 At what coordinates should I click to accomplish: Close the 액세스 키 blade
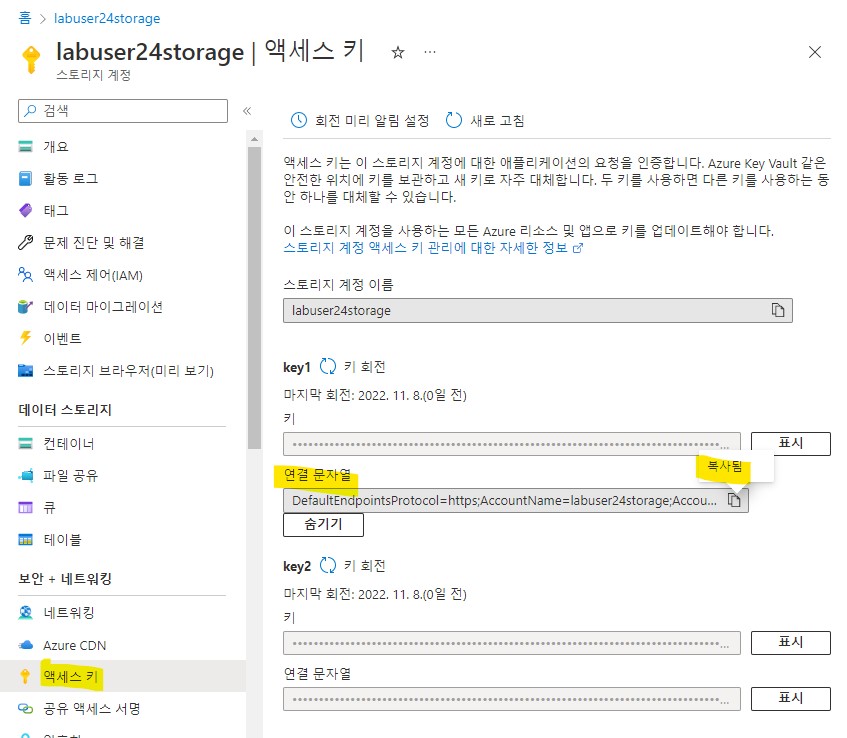tap(815, 52)
